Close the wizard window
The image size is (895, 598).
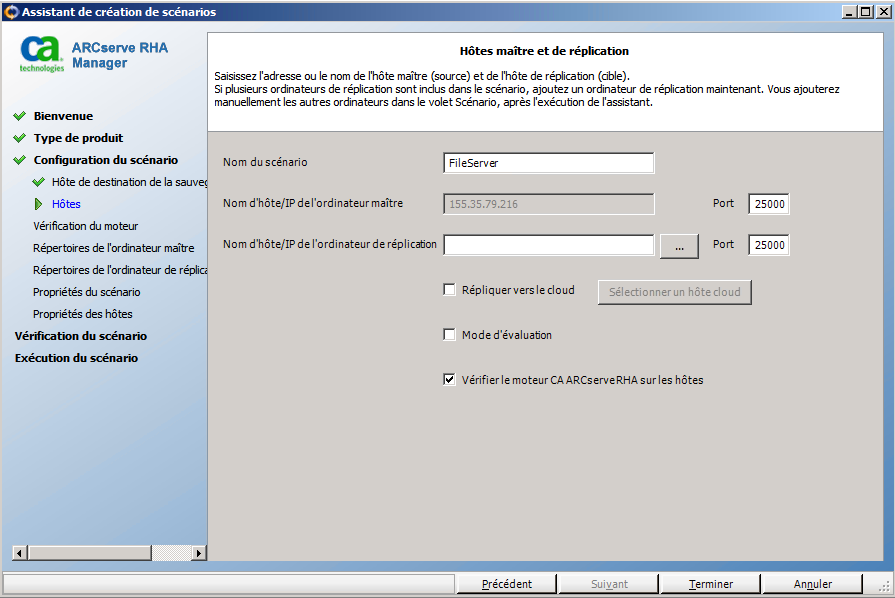click(884, 11)
